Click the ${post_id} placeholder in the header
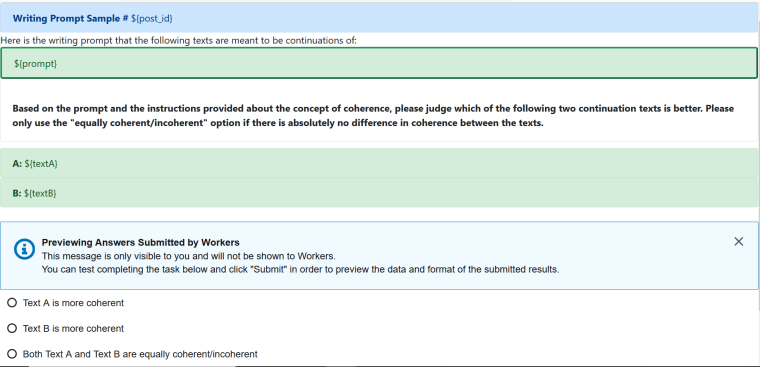Image resolution: width=760 pixels, height=367 pixels. click(x=152, y=18)
